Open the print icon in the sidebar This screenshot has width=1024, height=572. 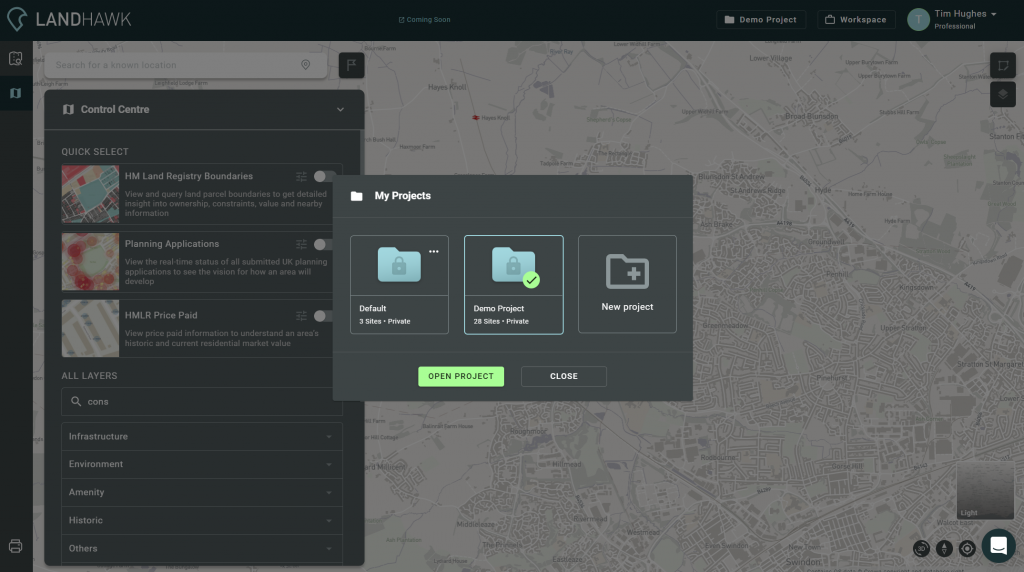[15, 546]
